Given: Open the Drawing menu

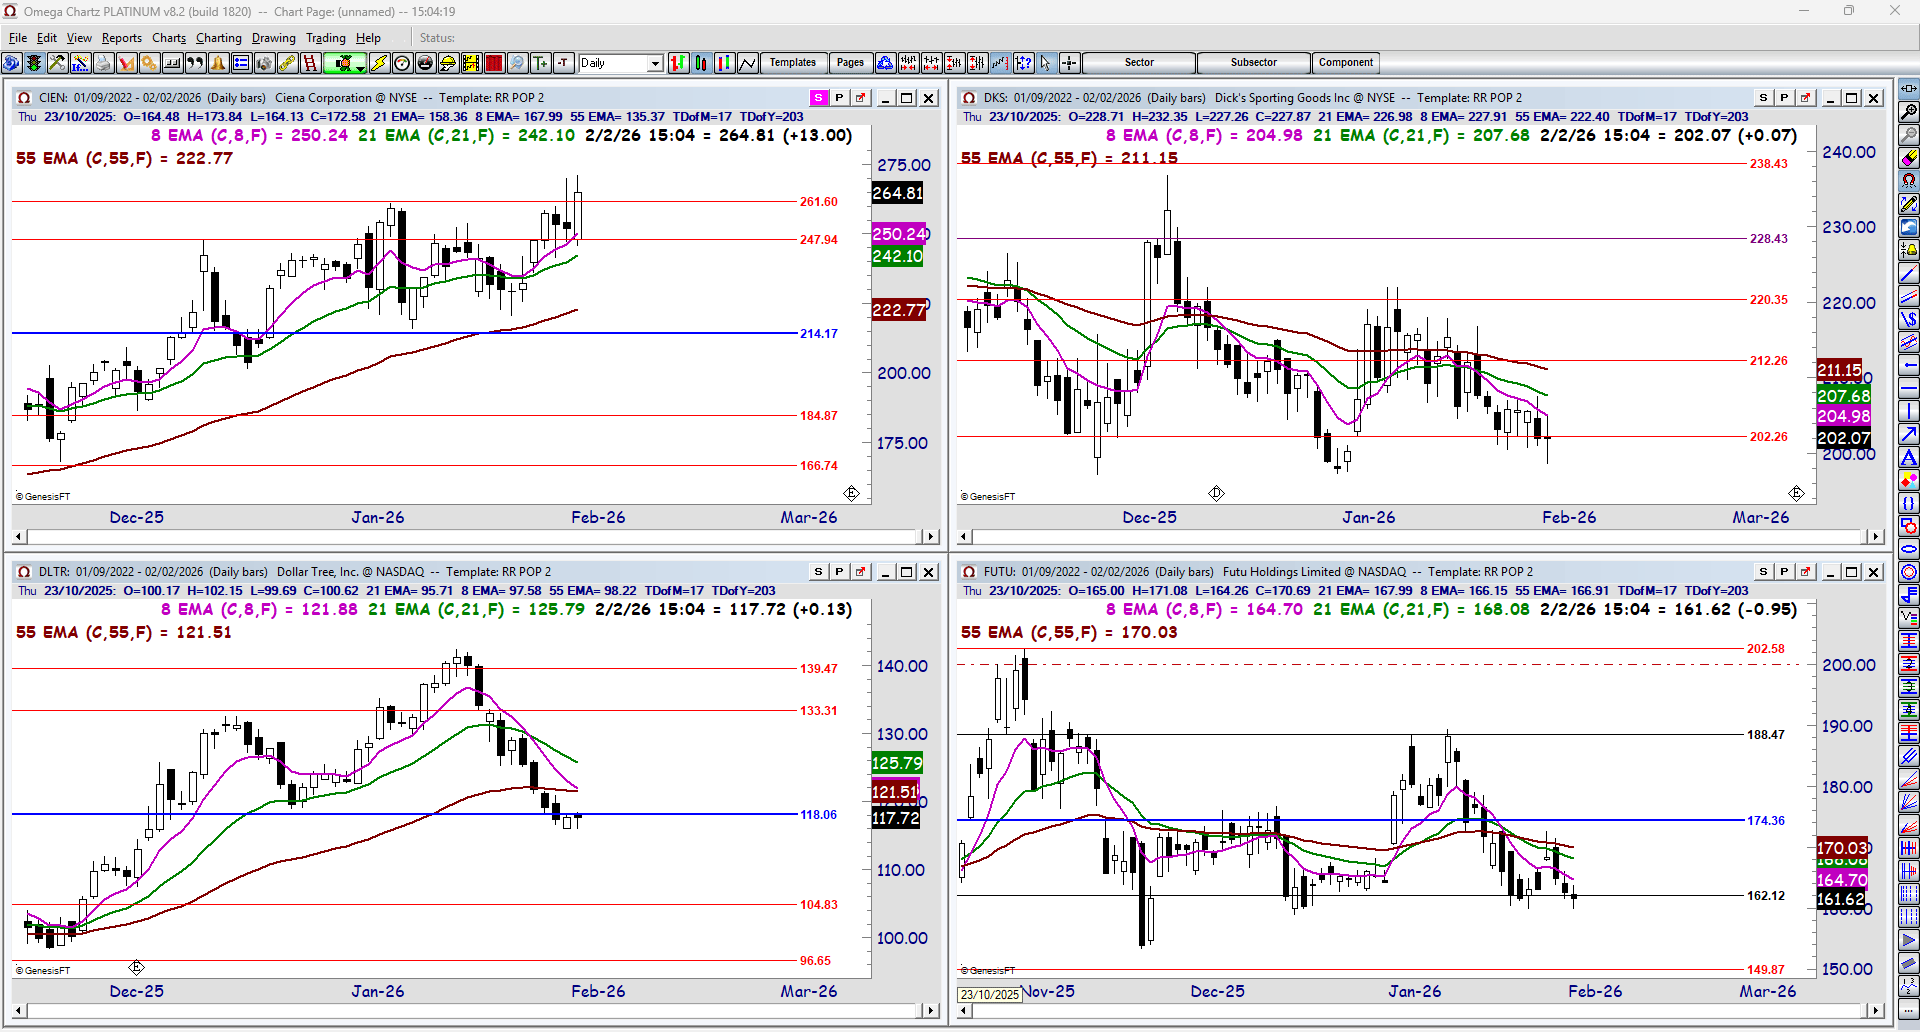Looking at the screenshot, I should click(274, 38).
